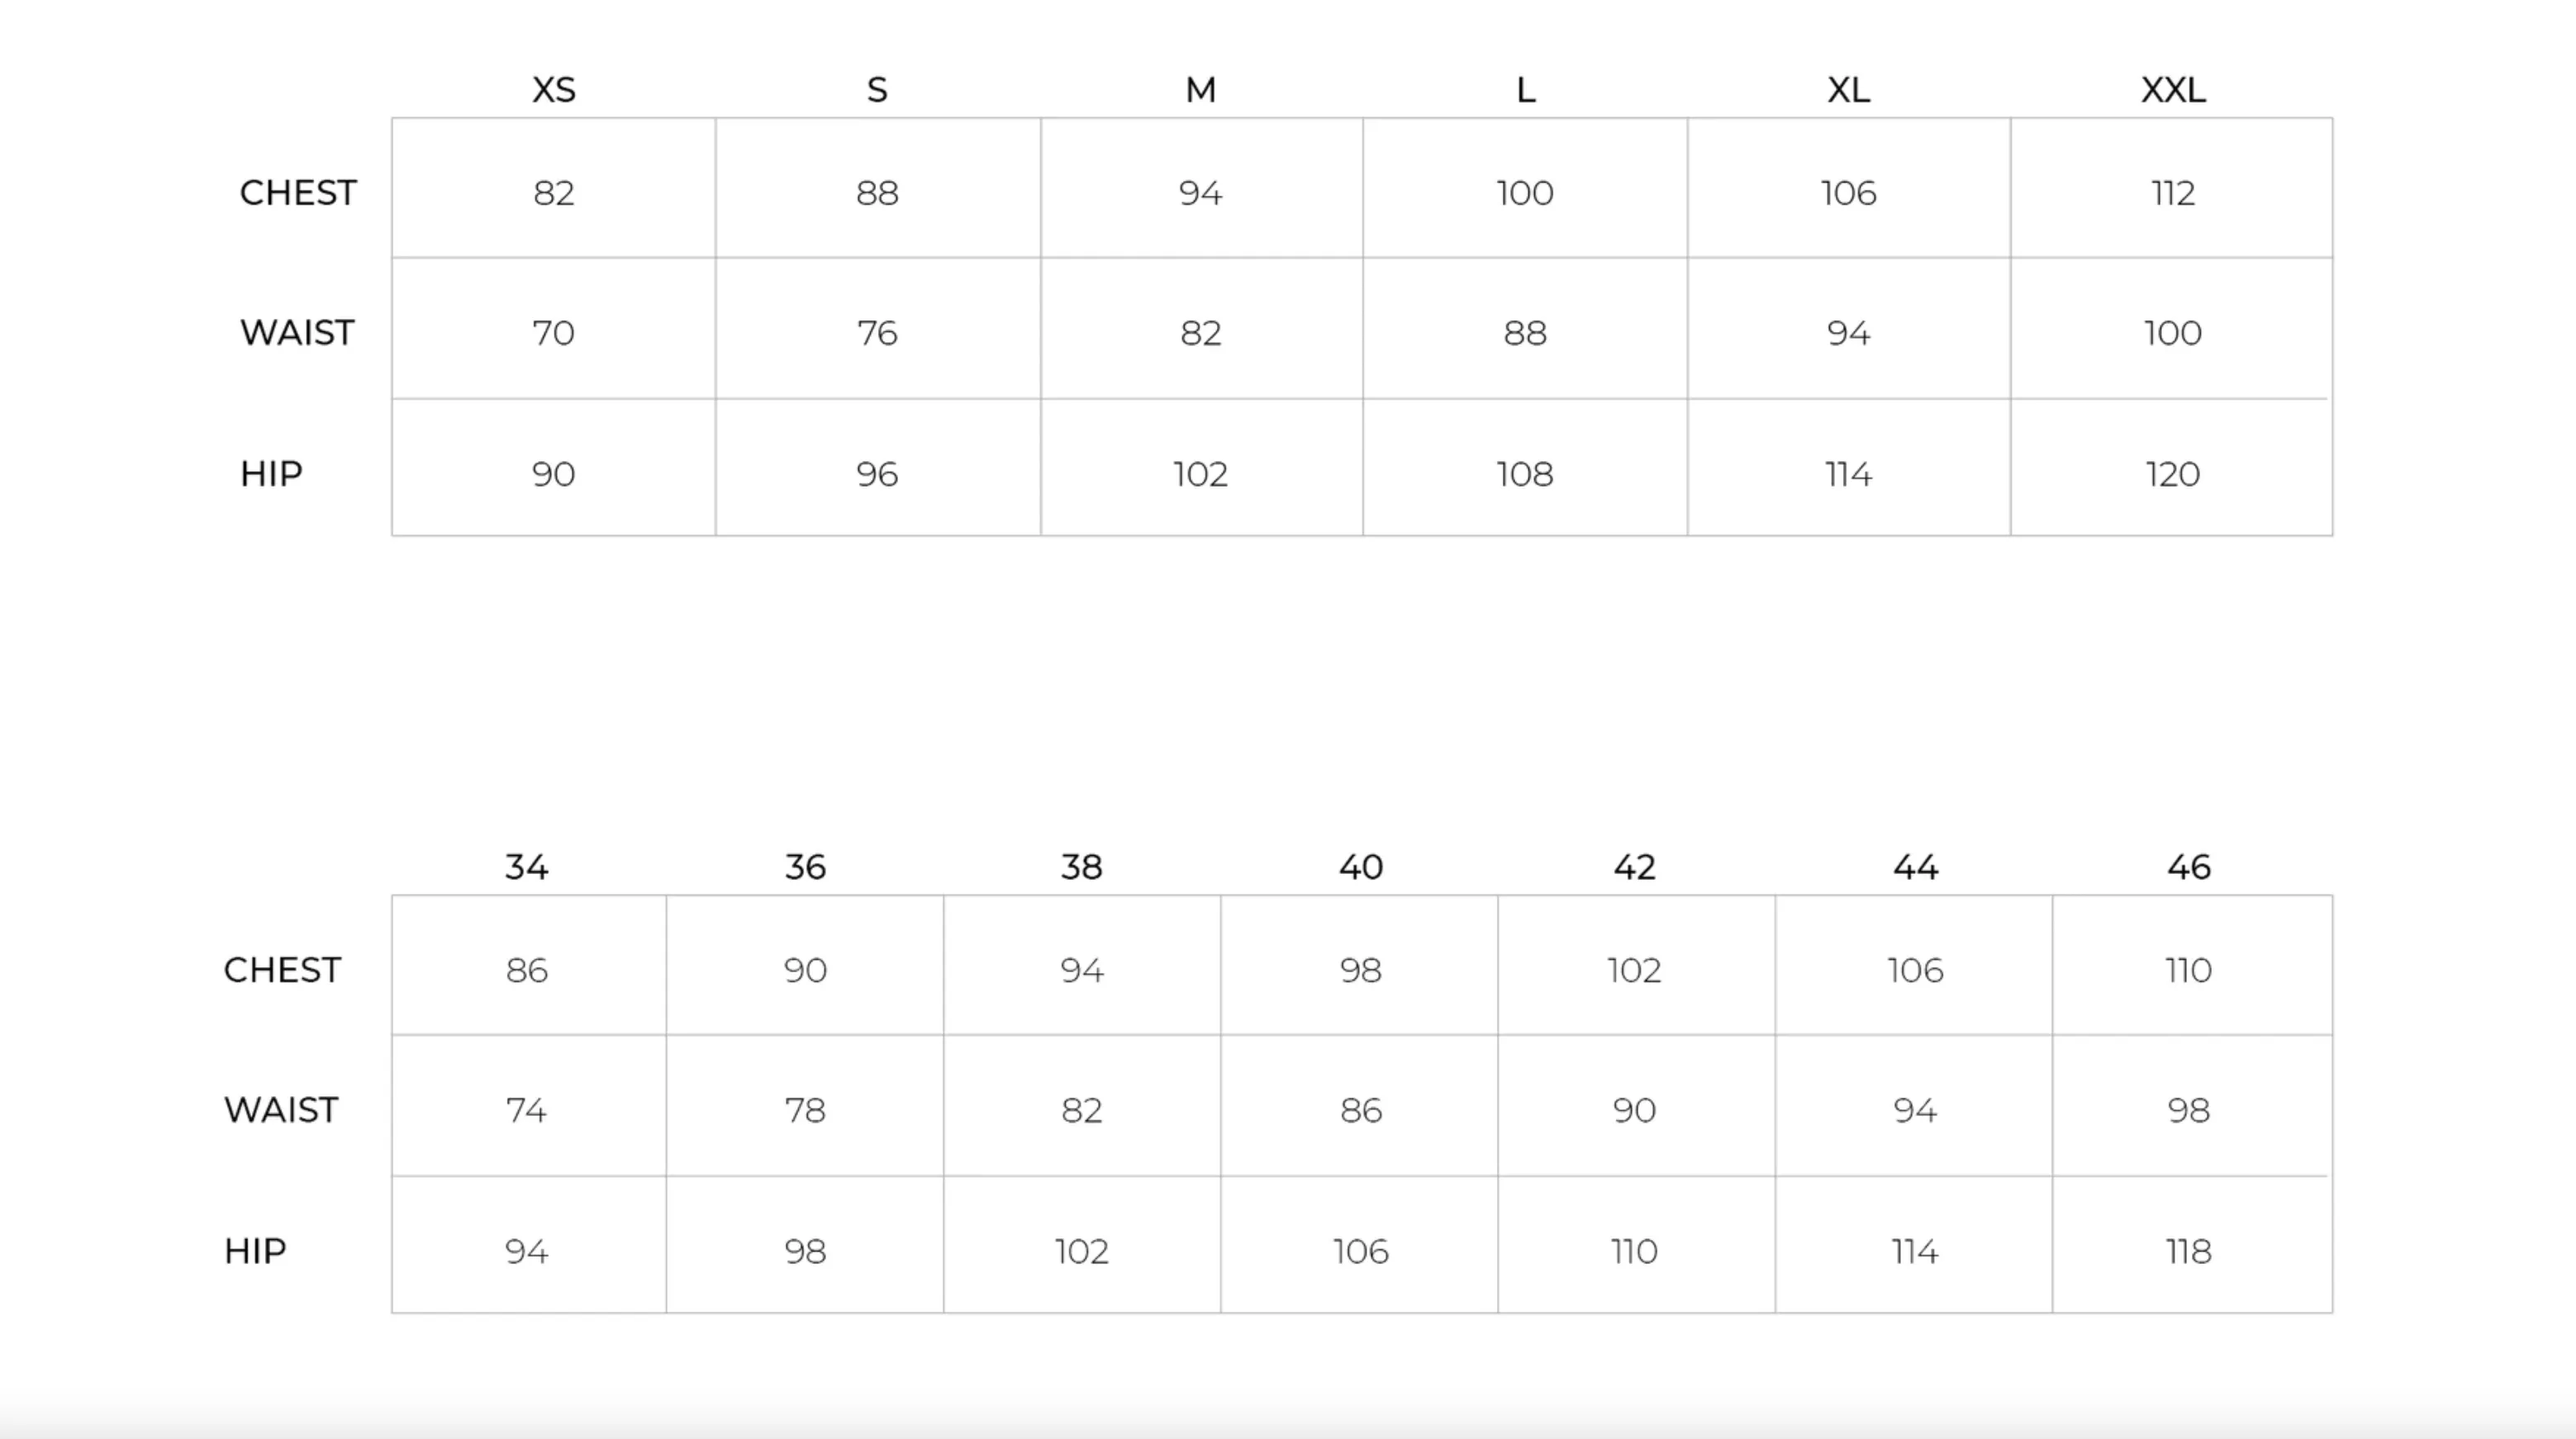Select the HIP label in the top table

(x=271, y=474)
